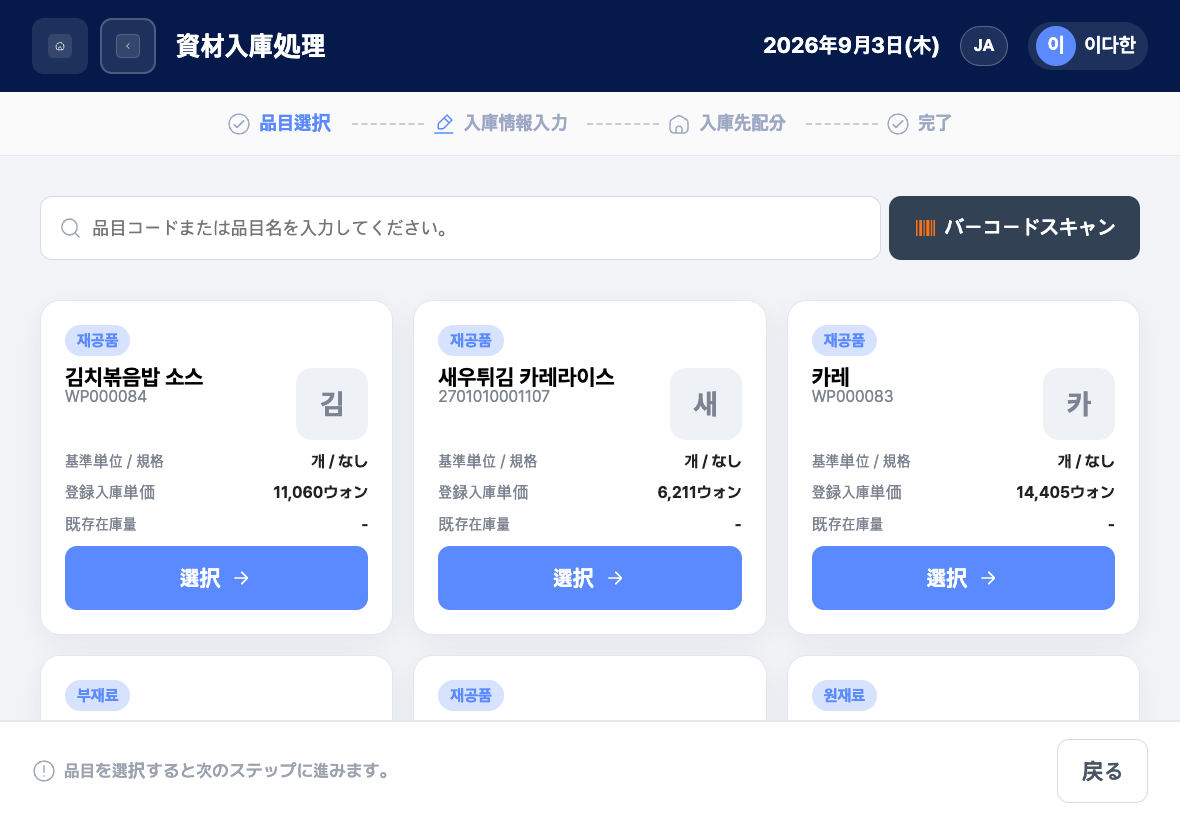Click item code WP000083
Viewport: 1180px width, 820px height.
click(x=853, y=396)
